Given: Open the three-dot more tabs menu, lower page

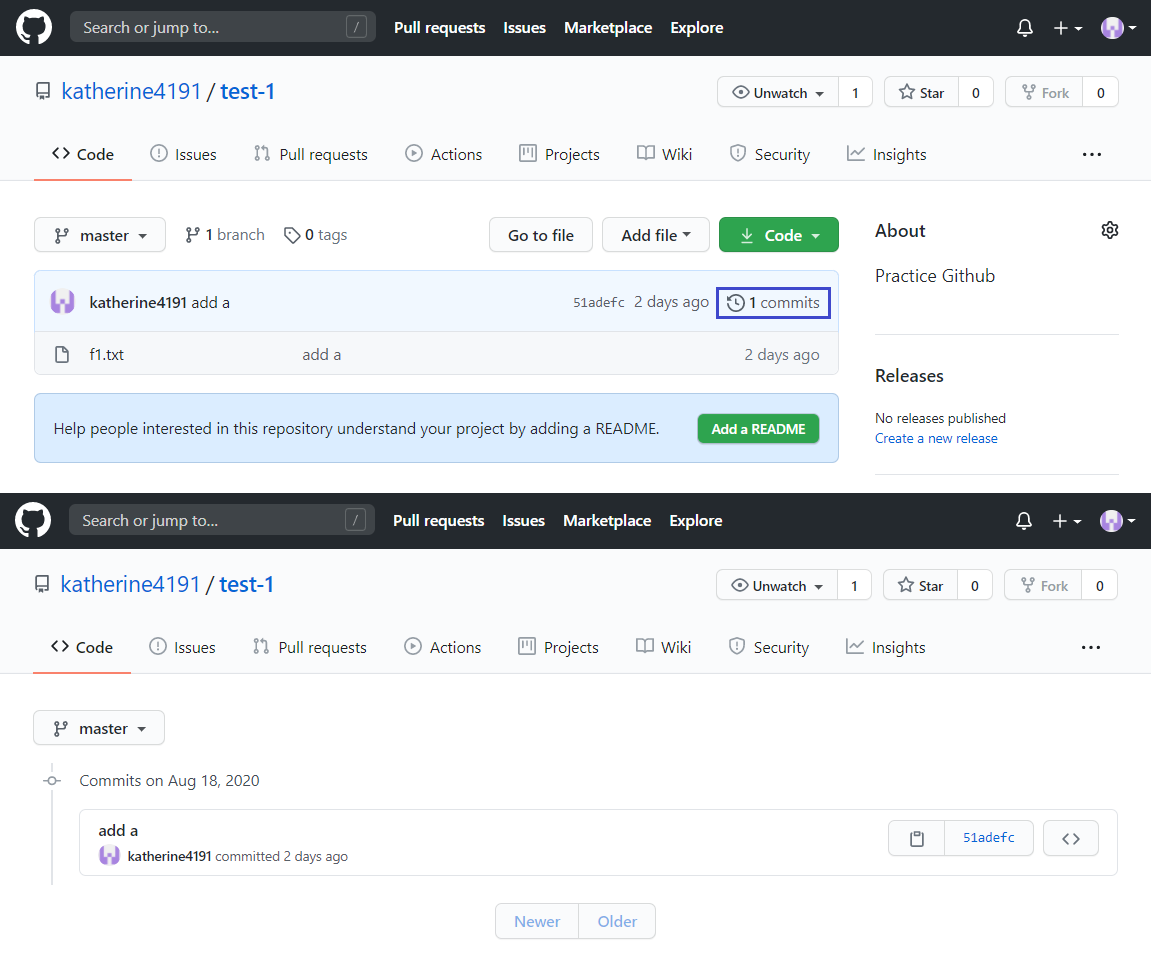Looking at the screenshot, I should pos(1091,648).
